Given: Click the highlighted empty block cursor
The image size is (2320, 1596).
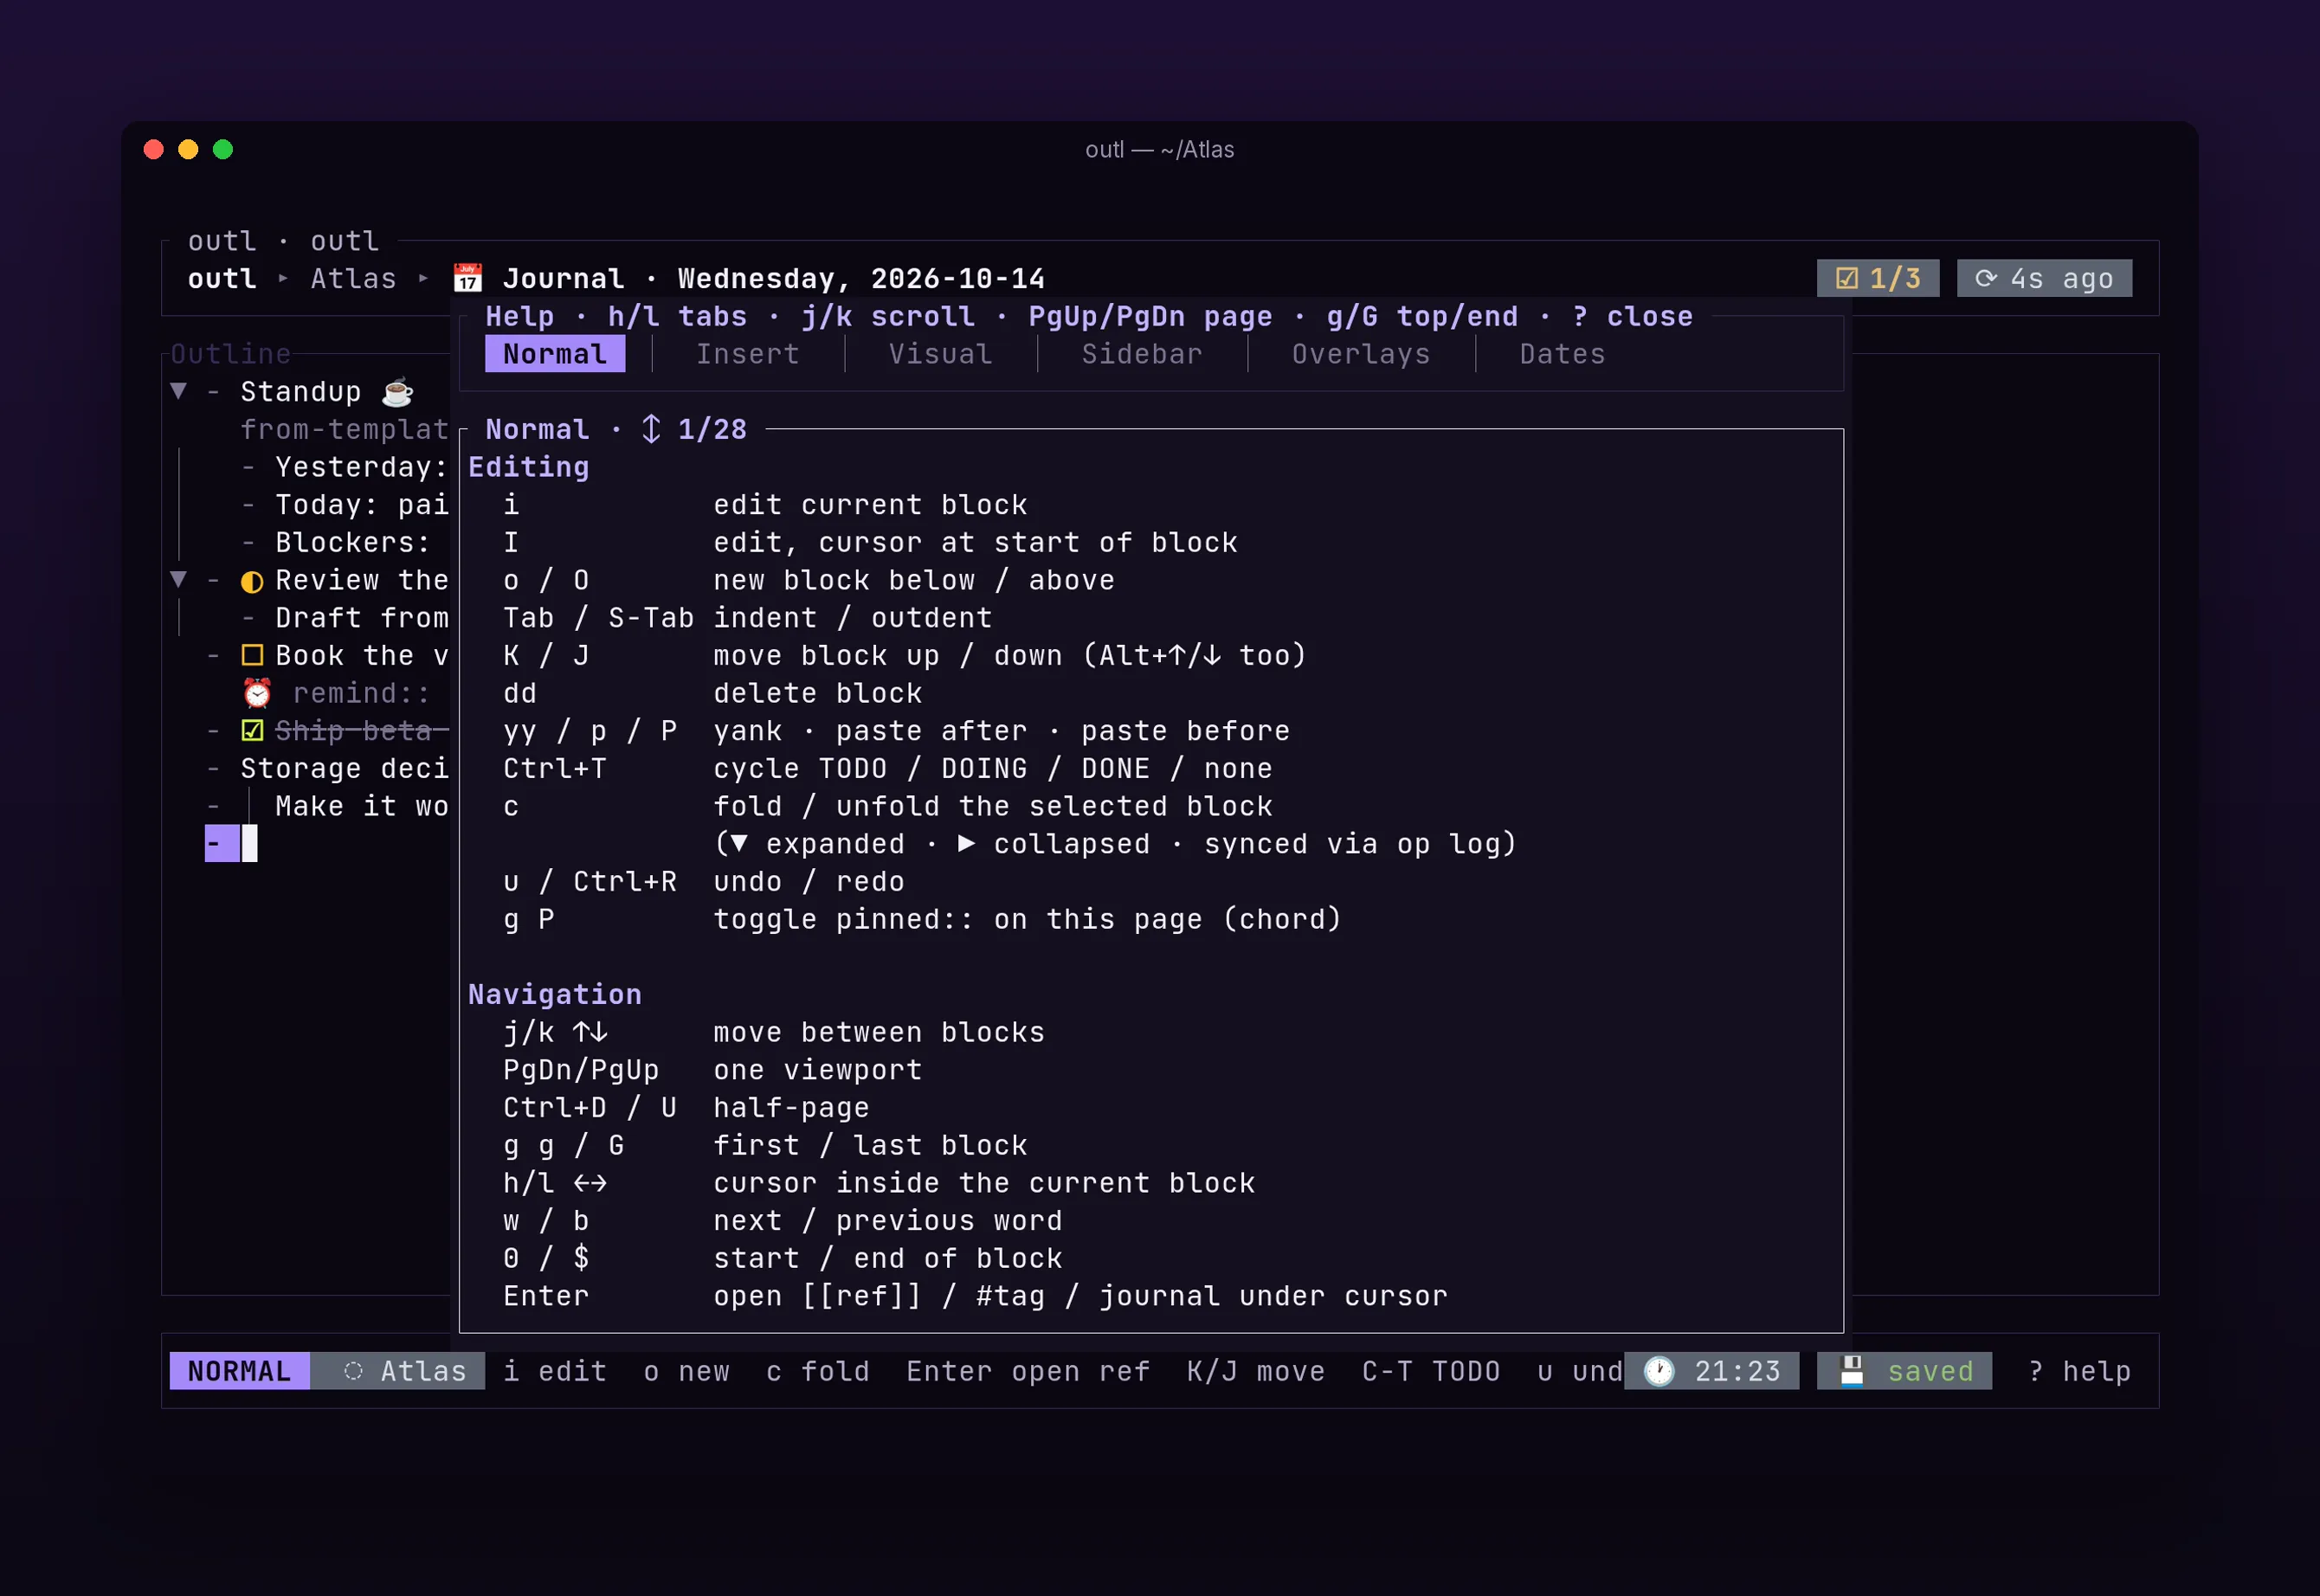Looking at the screenshot, I should click(231, 844).
